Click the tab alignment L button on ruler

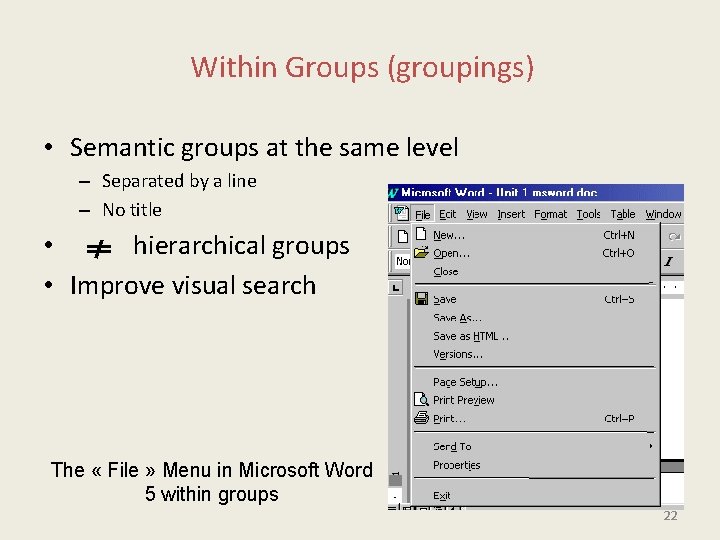click(x=395, y=288)
